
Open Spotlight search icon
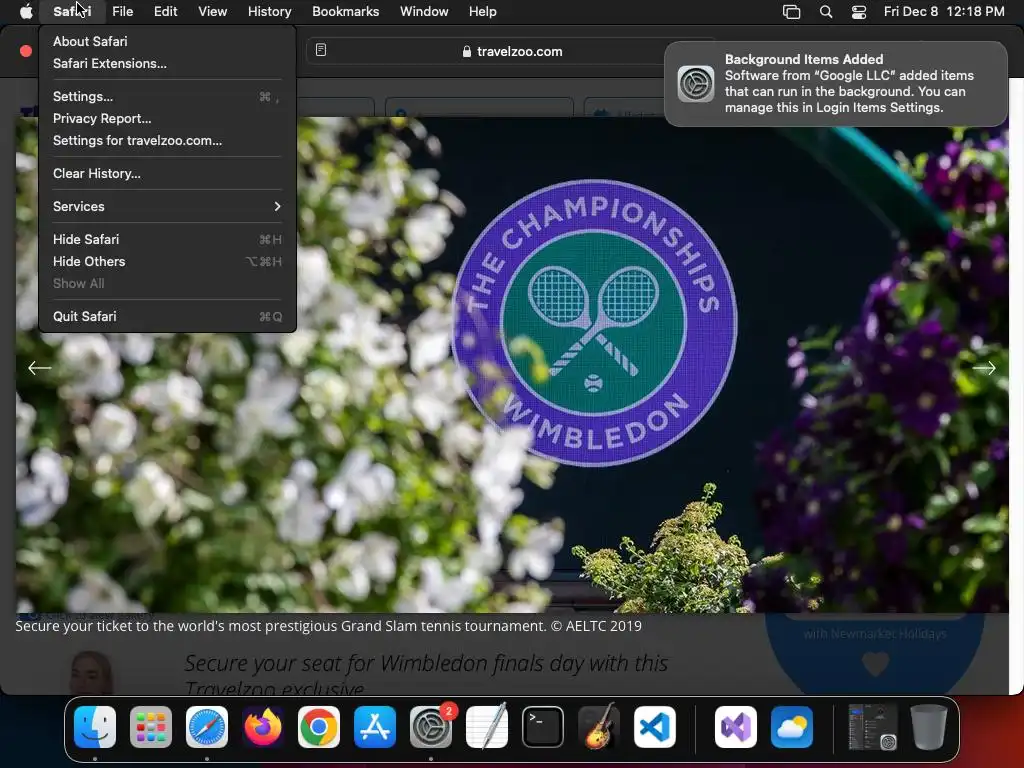click(825, 12)
